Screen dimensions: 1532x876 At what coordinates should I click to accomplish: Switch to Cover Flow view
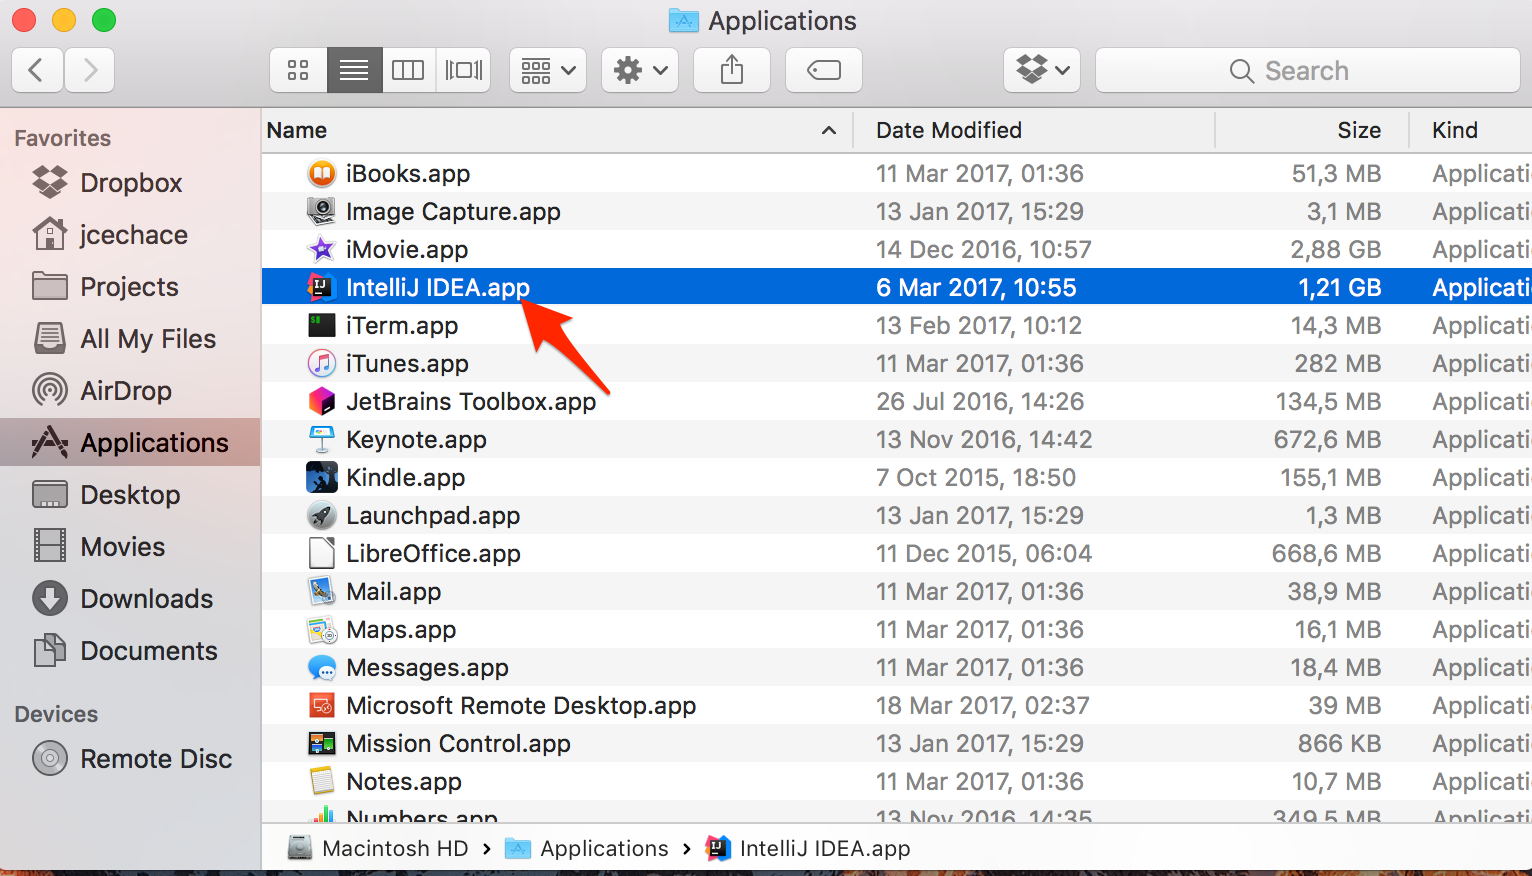463,70
